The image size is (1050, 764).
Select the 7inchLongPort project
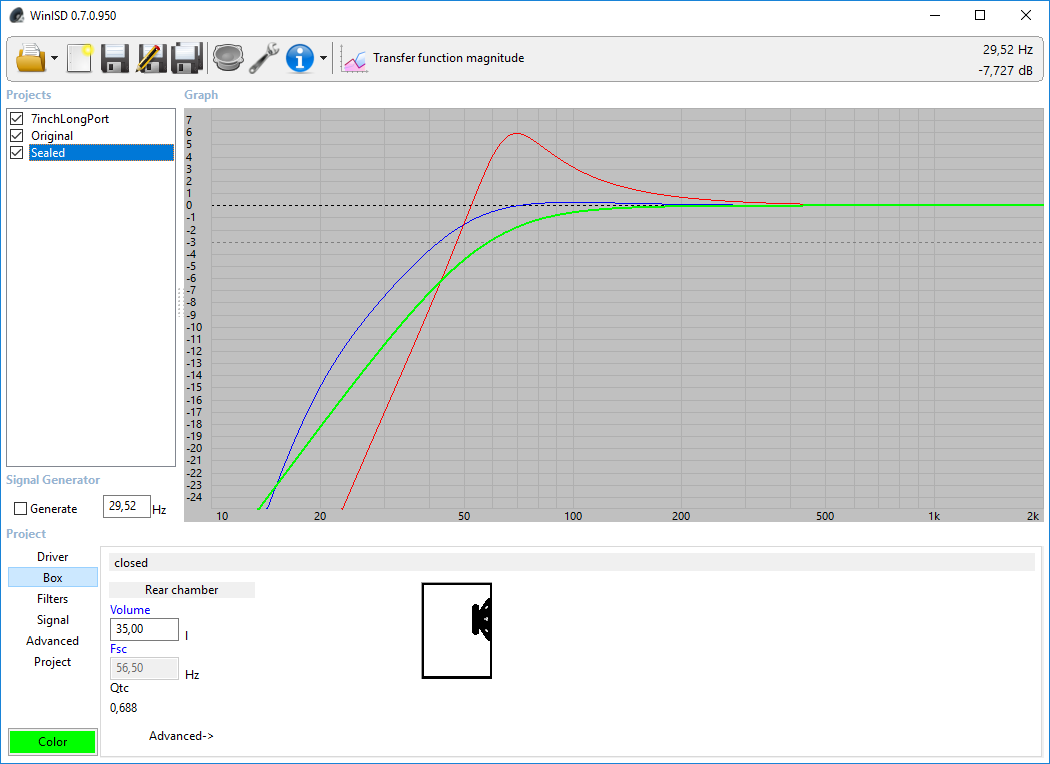(x=70, y=119)
